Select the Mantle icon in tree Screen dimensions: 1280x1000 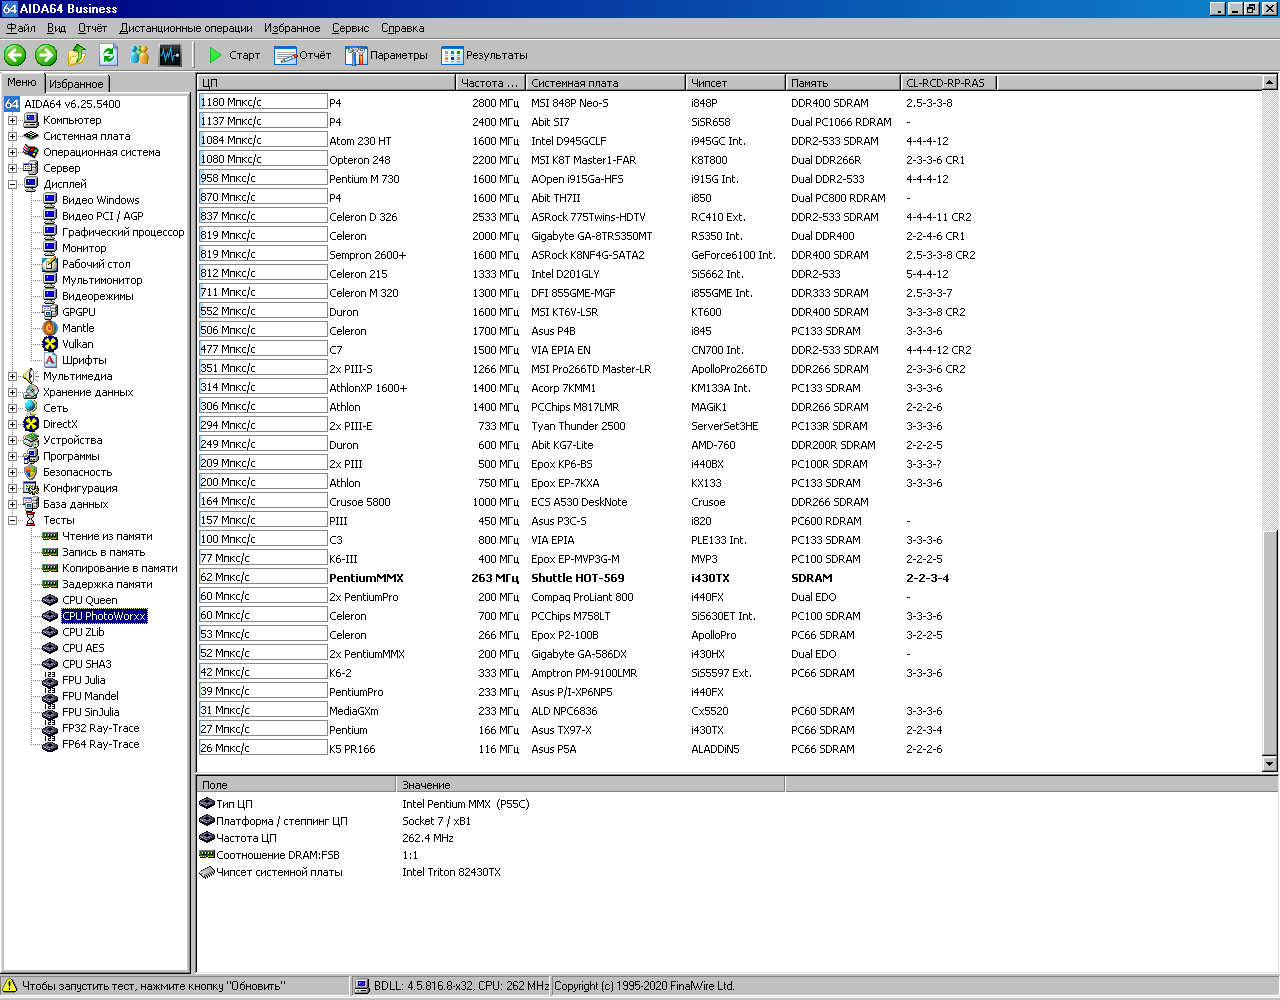click(x=50, y=328)
